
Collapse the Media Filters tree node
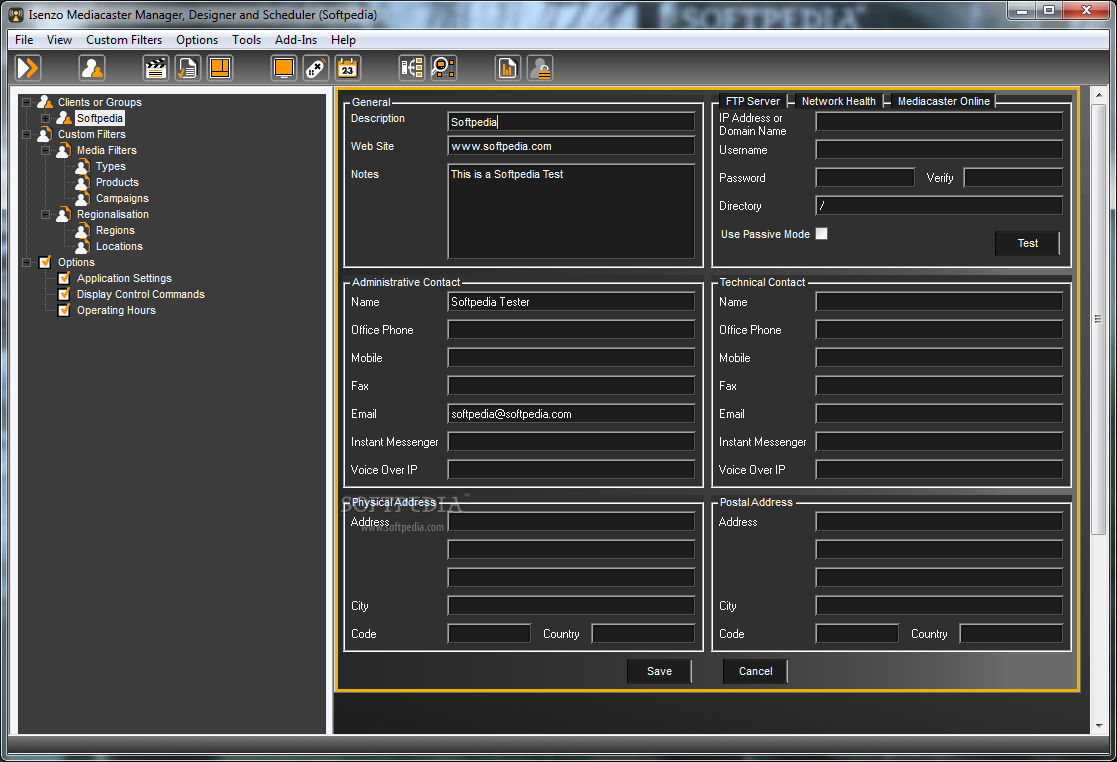tap(46, 150)
